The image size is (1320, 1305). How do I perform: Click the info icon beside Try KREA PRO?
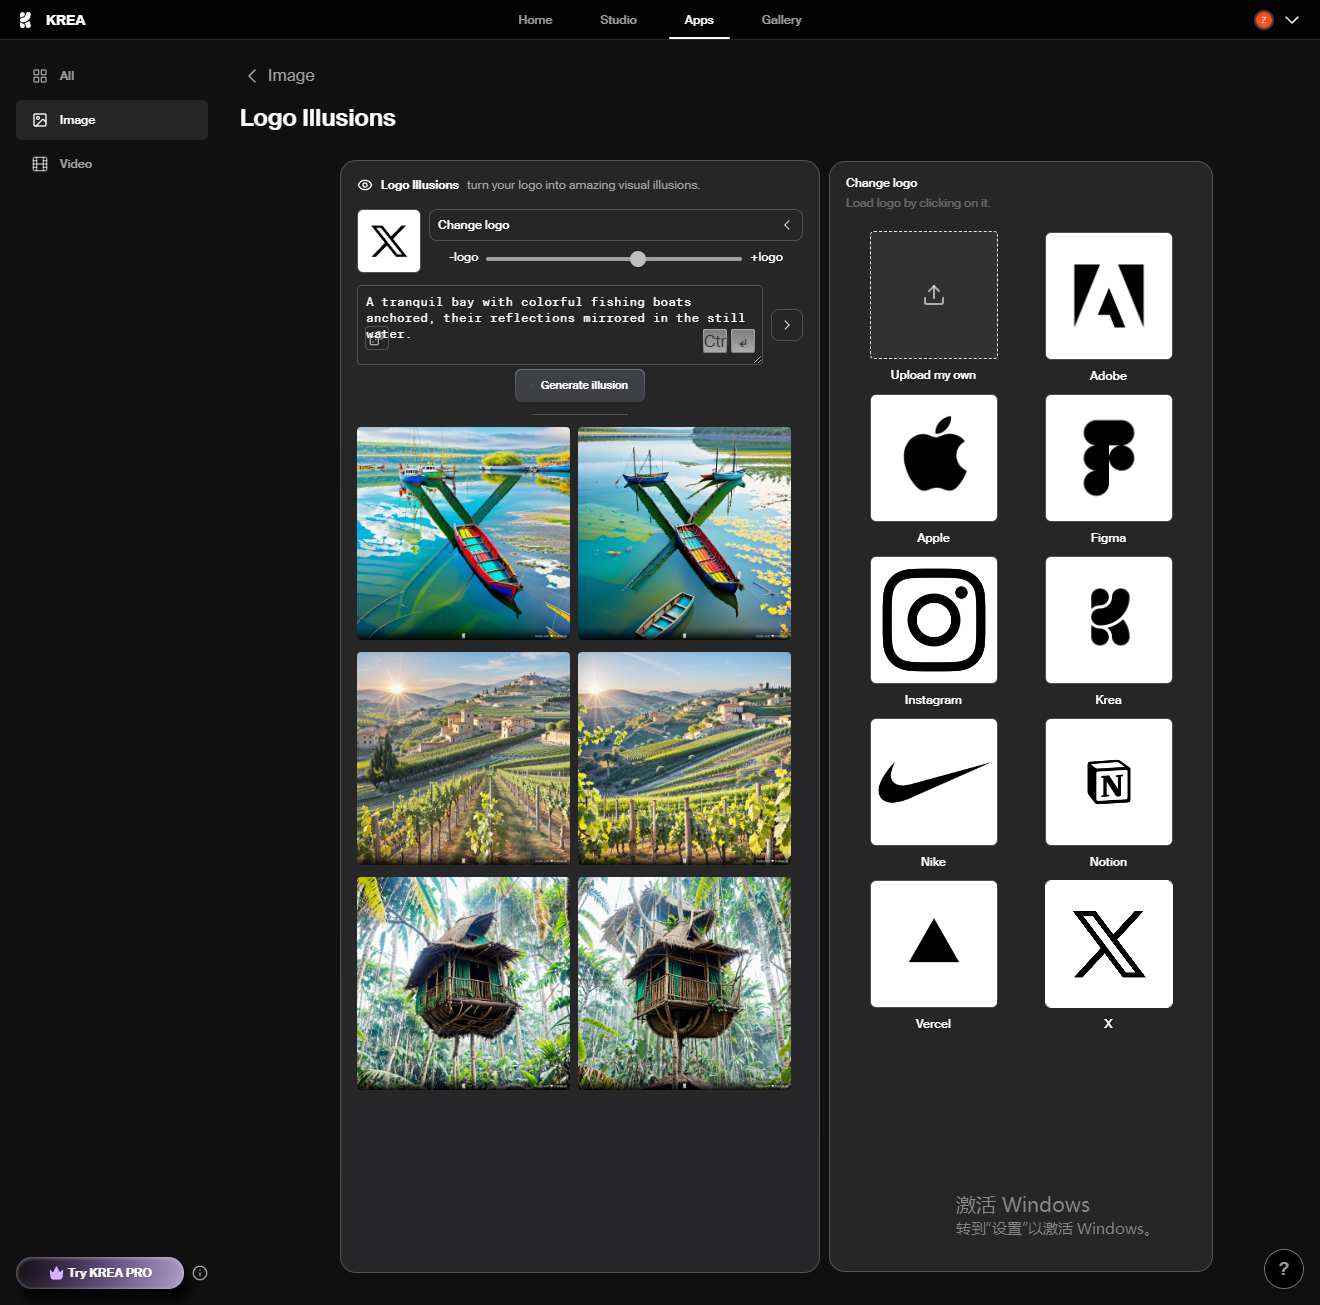(200, 1273)
